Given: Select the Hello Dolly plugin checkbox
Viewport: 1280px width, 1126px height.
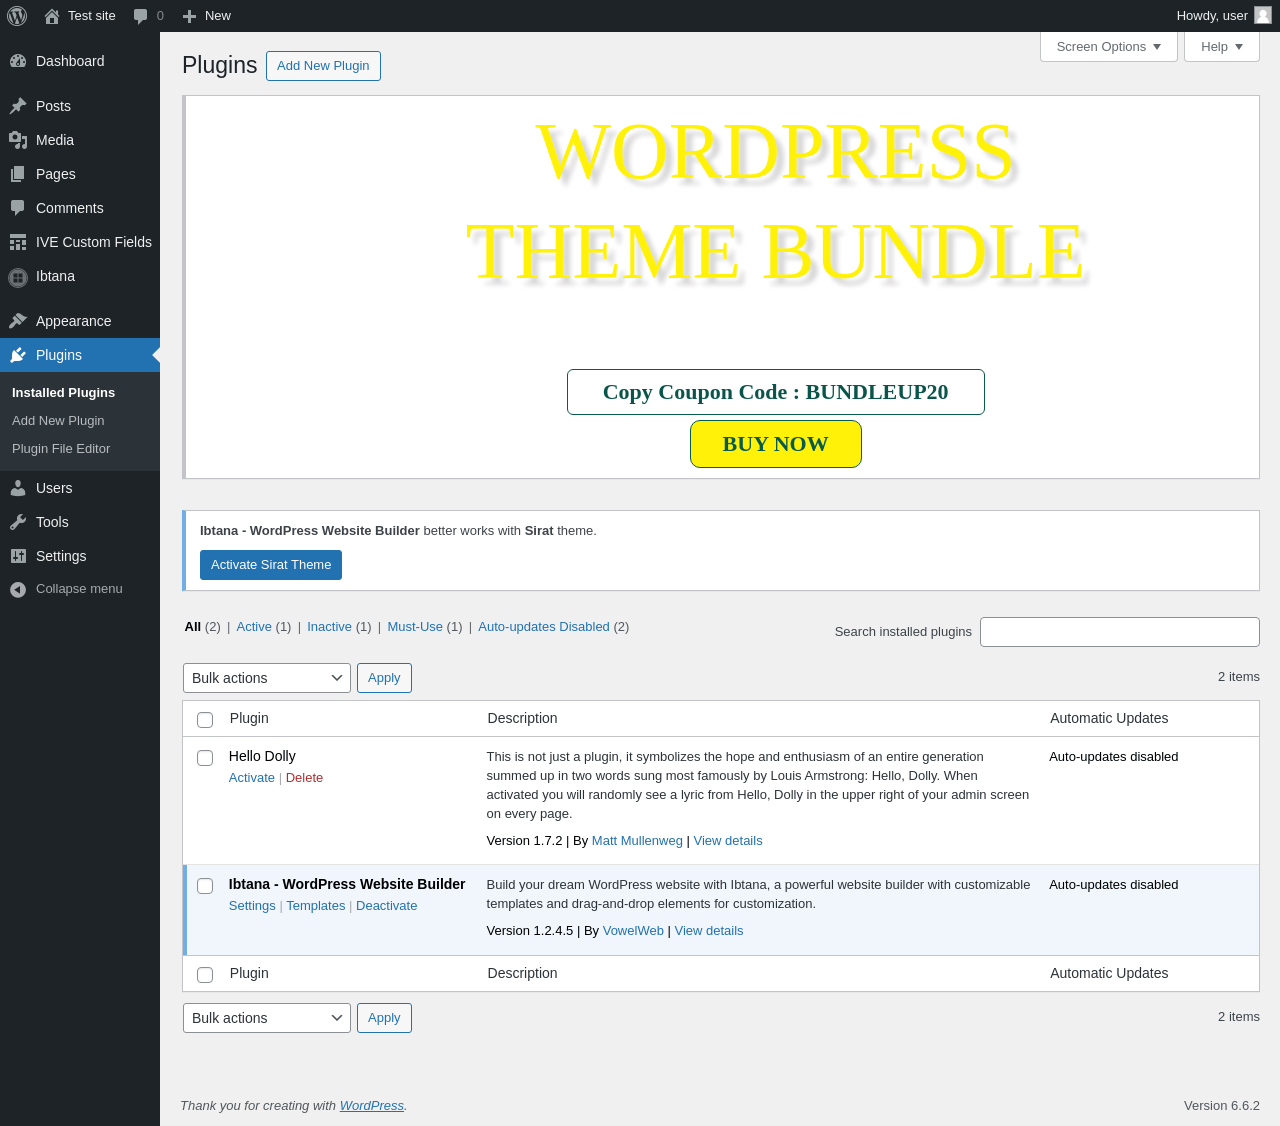Looking at the screenshot, I should [x=205, y=758].
